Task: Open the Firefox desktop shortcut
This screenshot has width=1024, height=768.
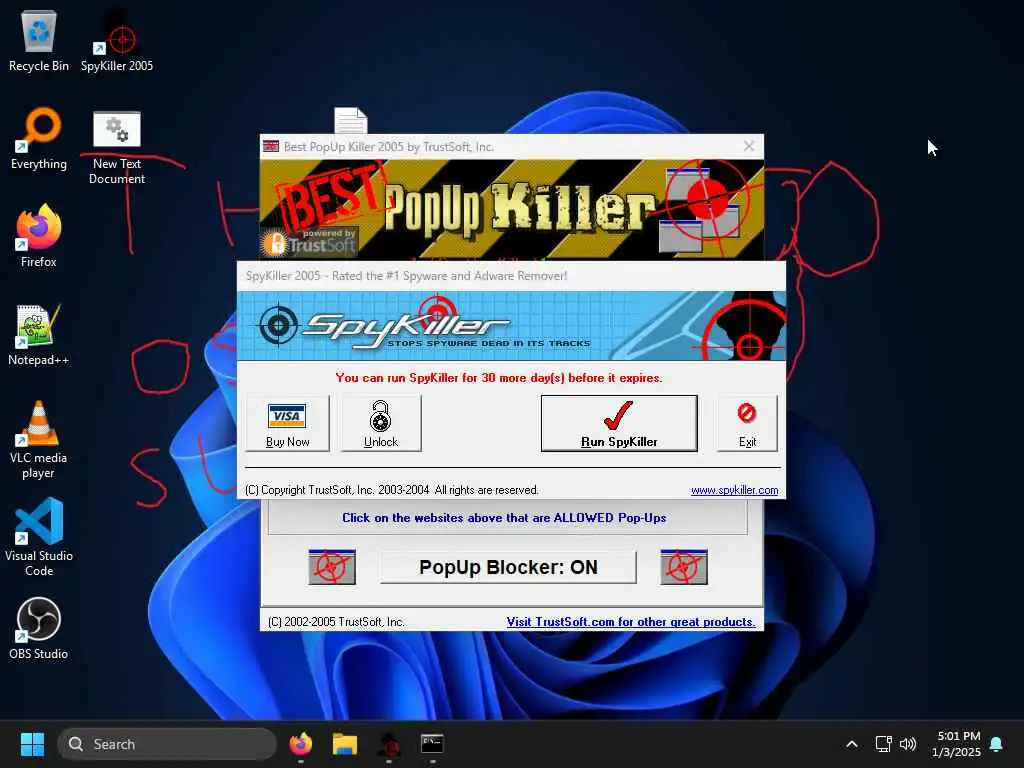Action: 39,235
